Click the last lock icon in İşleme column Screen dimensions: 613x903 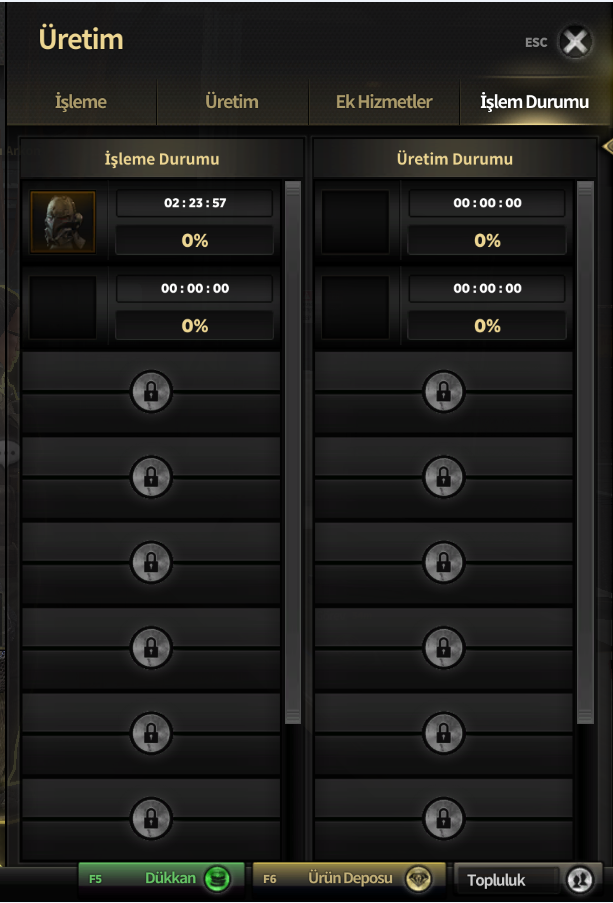coord(151,818)
